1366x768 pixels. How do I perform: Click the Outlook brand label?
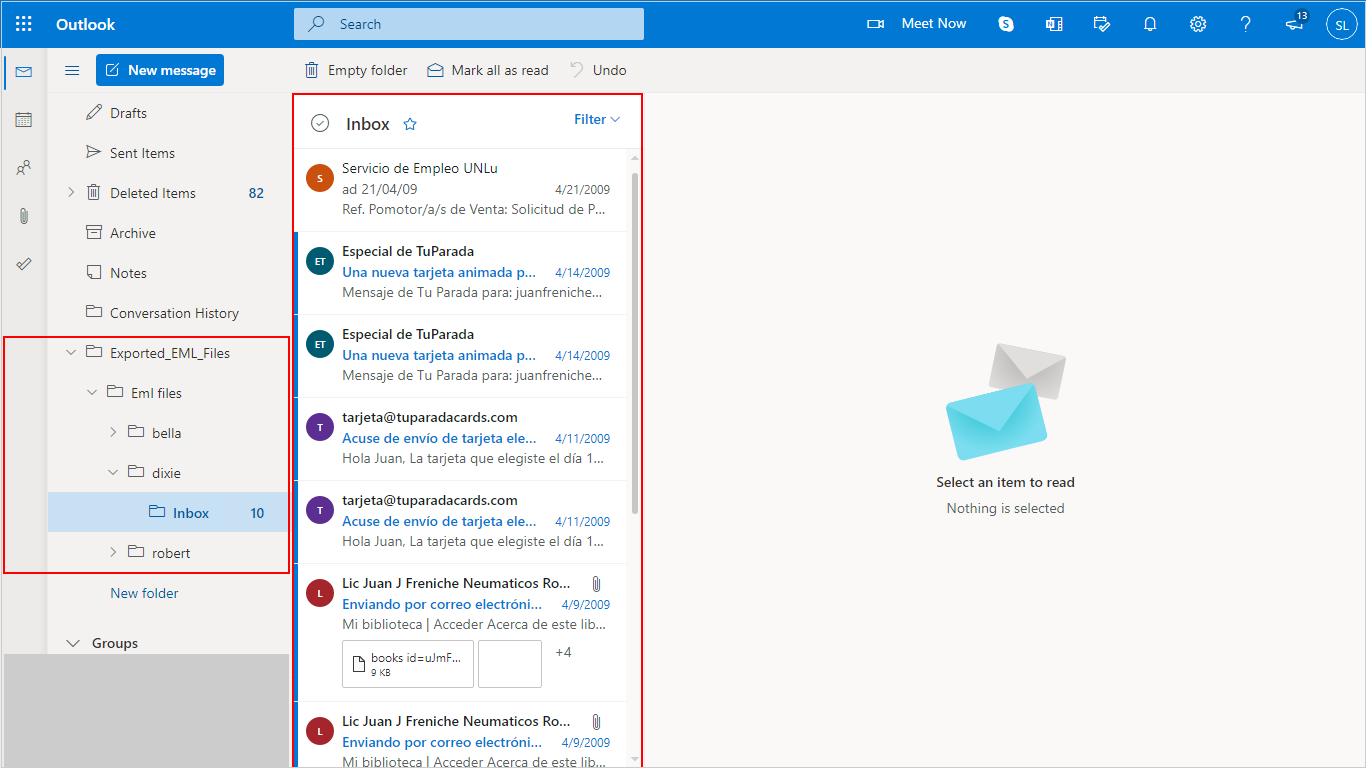(x=86, y=24)
